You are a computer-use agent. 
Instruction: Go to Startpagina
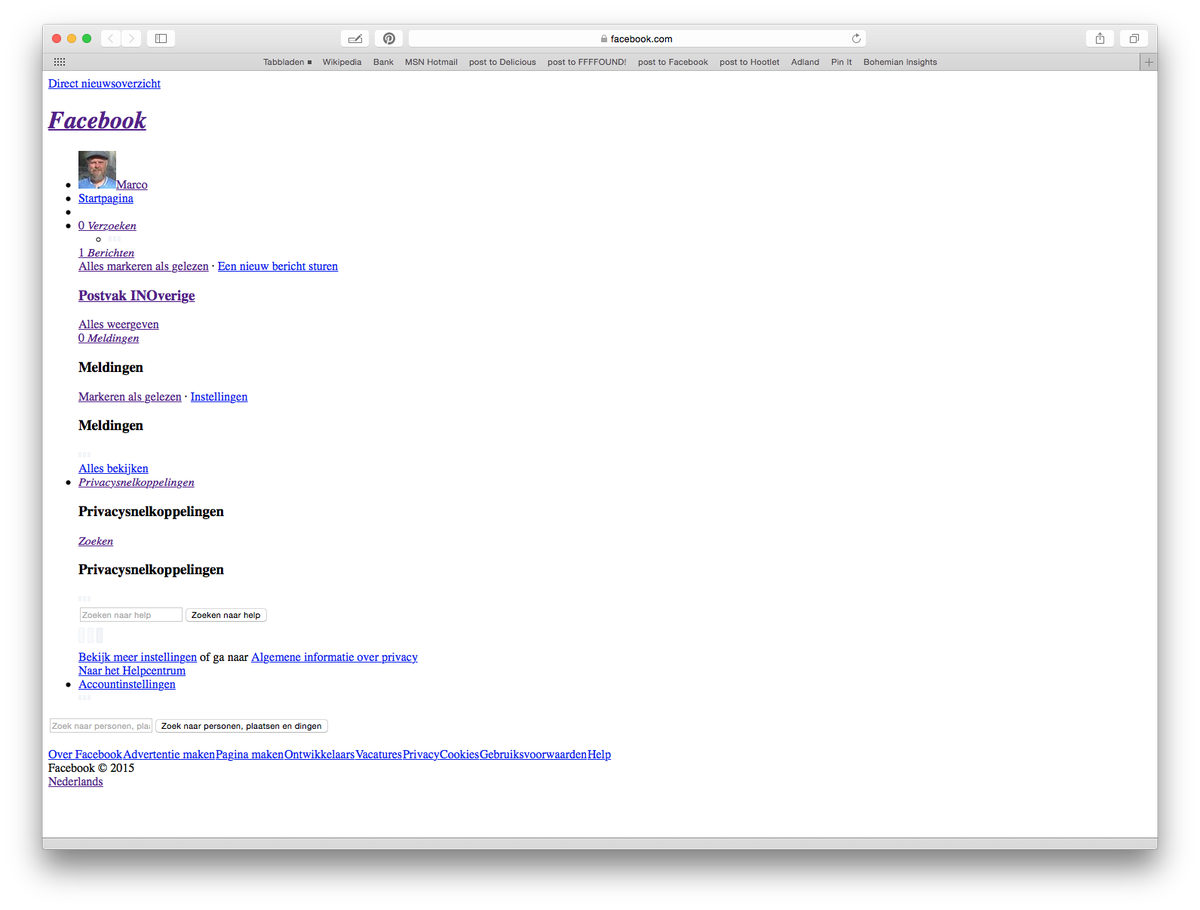pos(106,198)
